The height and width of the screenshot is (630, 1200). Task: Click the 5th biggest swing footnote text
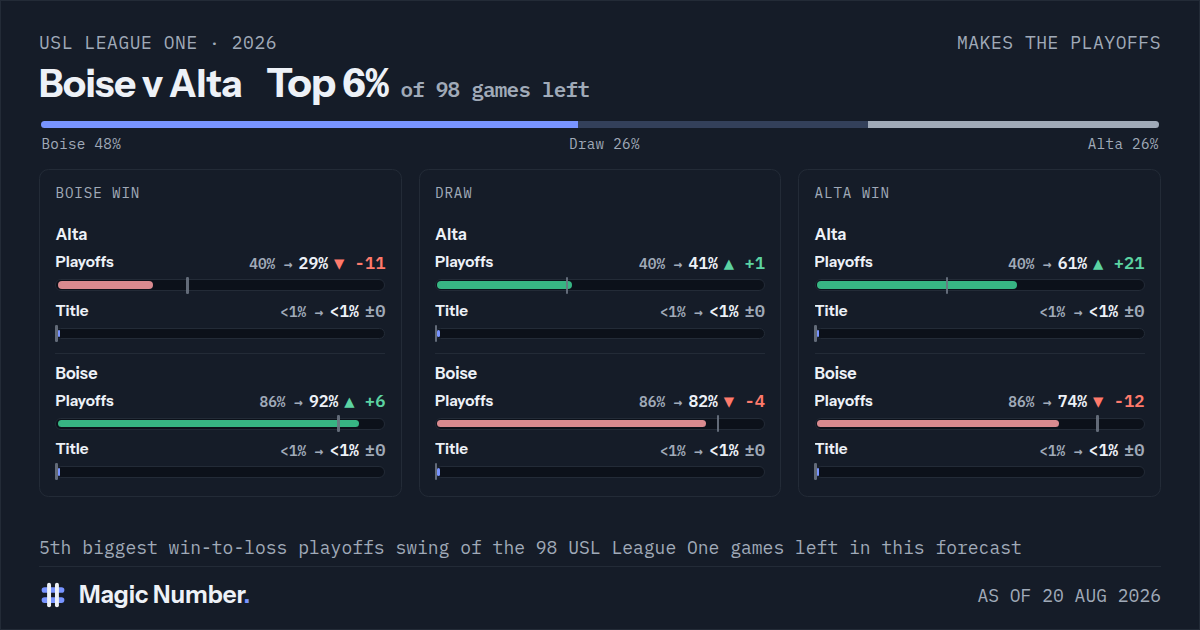point(531,548)
